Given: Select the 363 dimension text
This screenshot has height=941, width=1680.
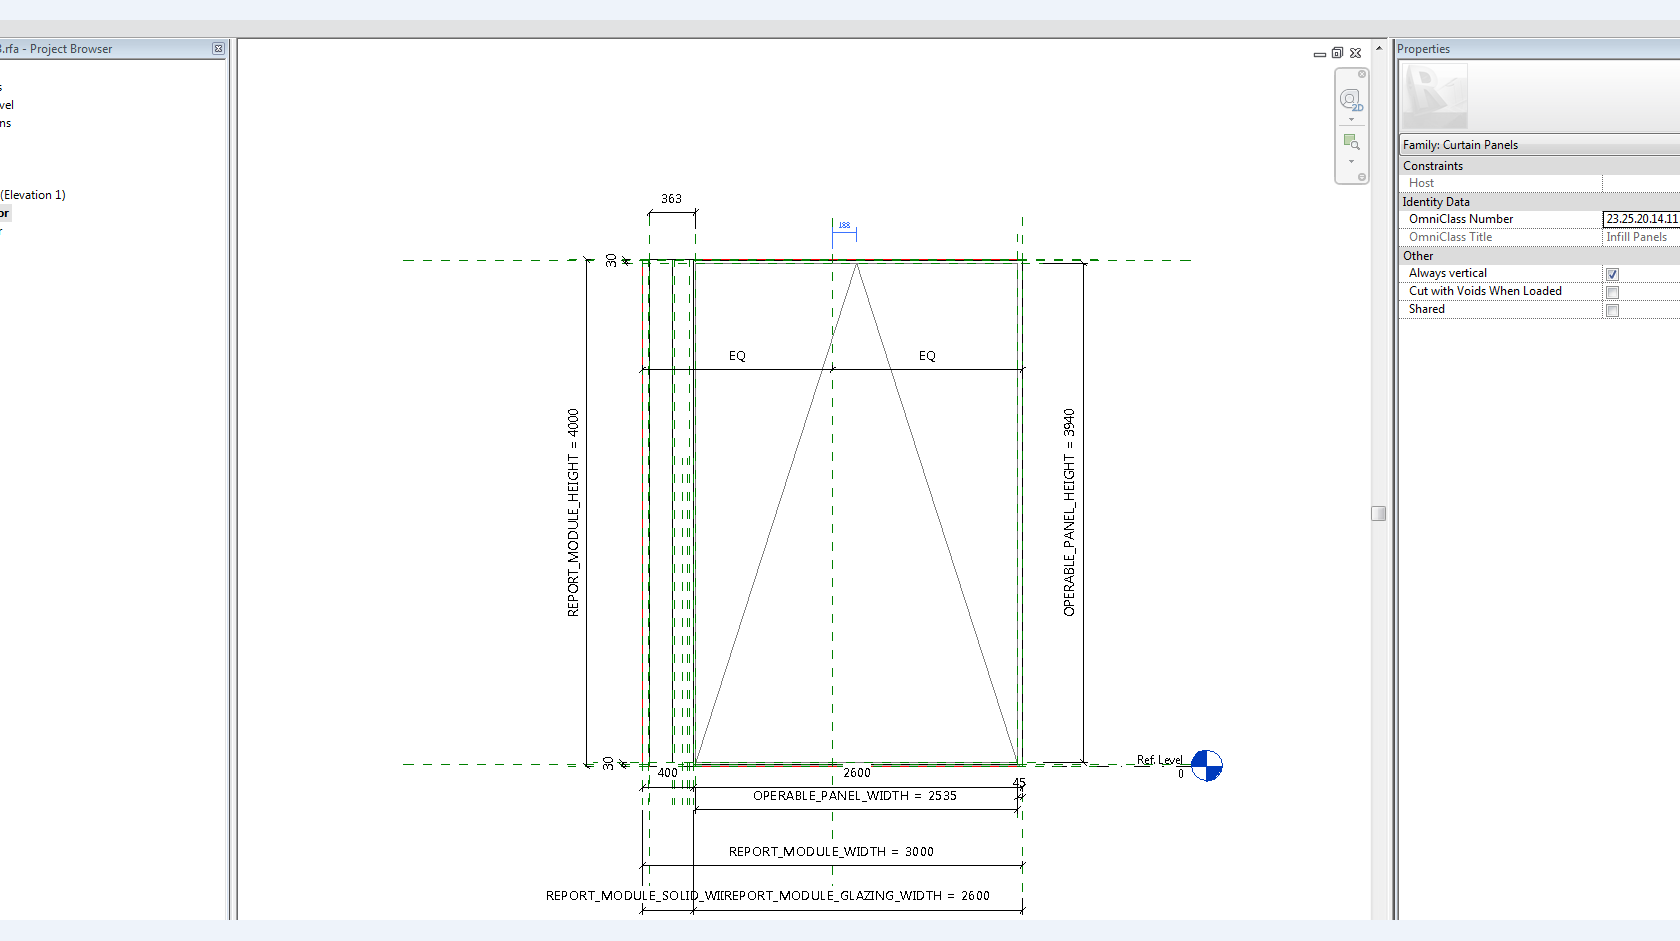Looking at the screenshot, I should click(x=671, y=199).
